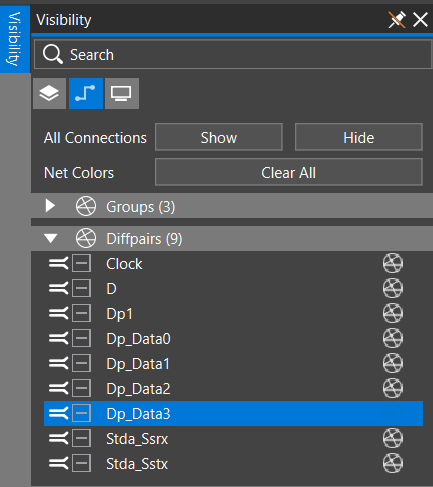Click the vertical Visibility side tab
Screen dimensions: 433x487
(x=15, y=39)
